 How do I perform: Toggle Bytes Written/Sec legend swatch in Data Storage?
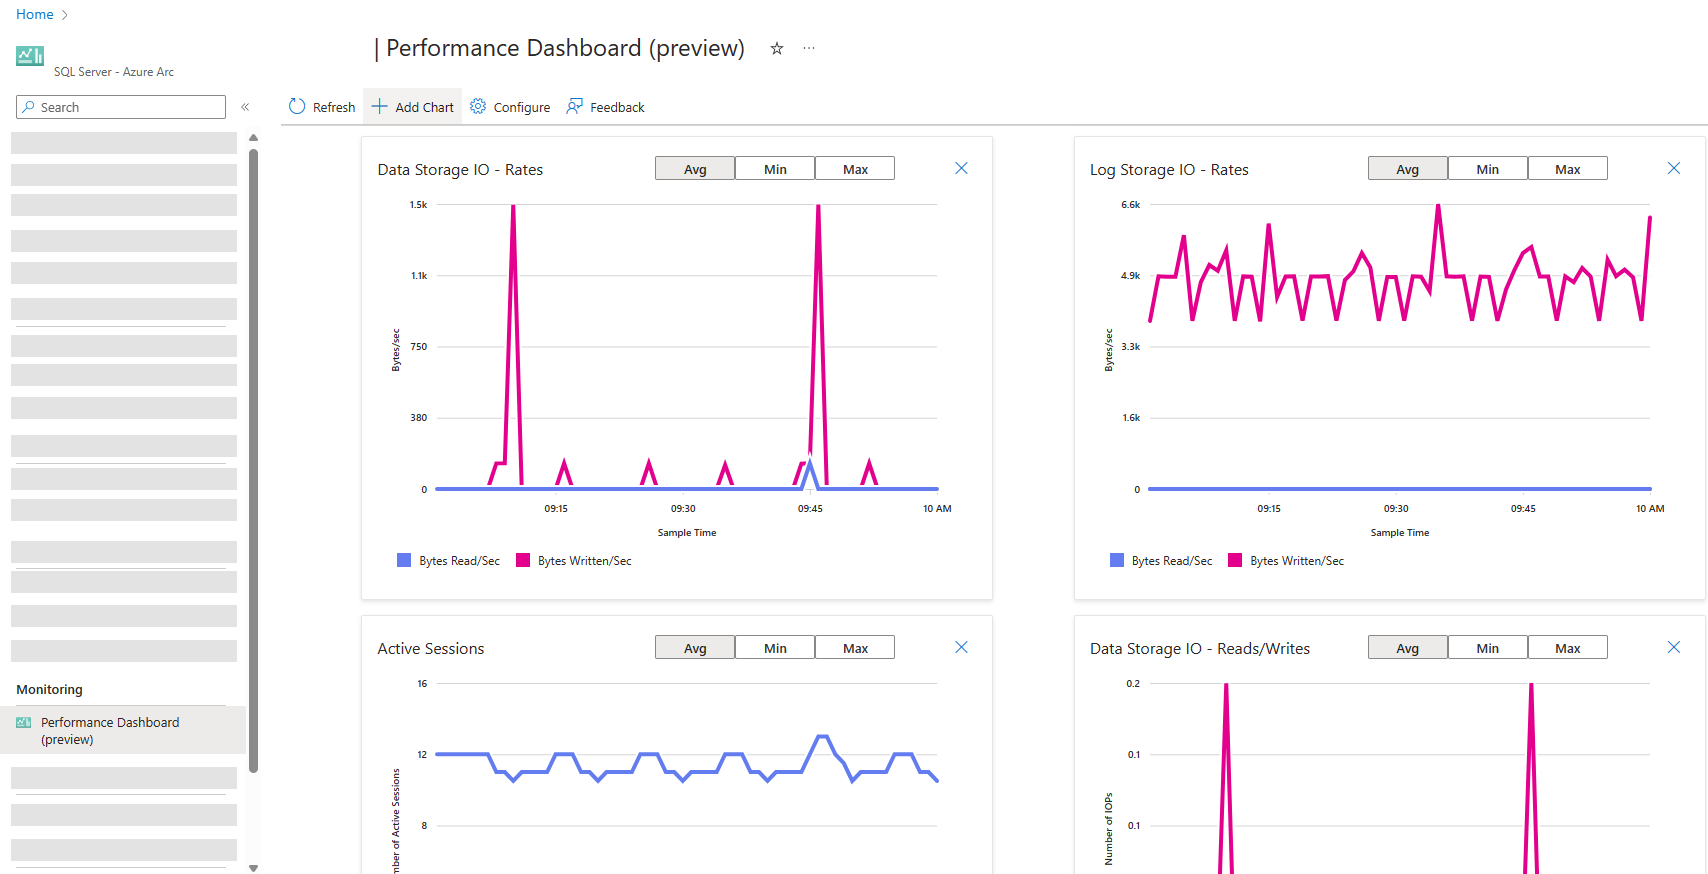(523, 561)
